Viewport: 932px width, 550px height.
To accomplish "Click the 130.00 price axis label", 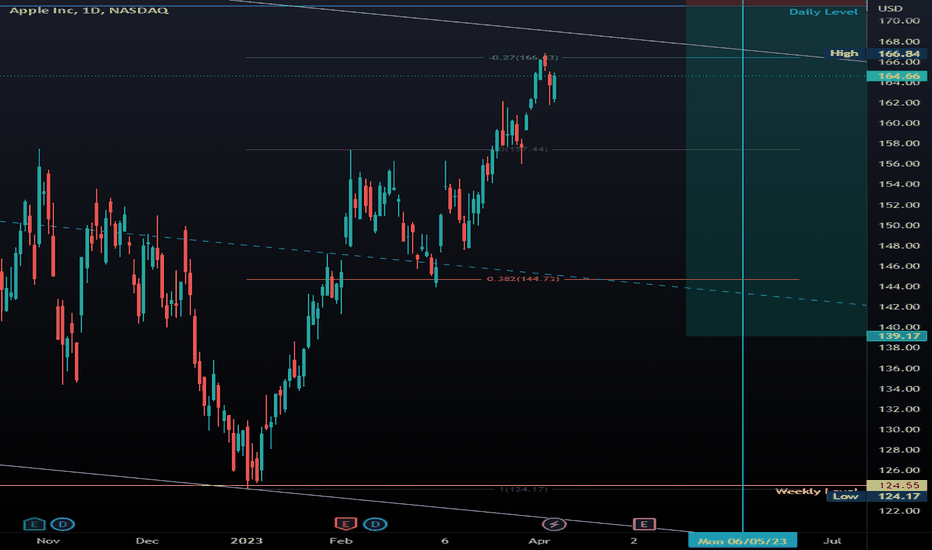I will (x=899, y=429).
